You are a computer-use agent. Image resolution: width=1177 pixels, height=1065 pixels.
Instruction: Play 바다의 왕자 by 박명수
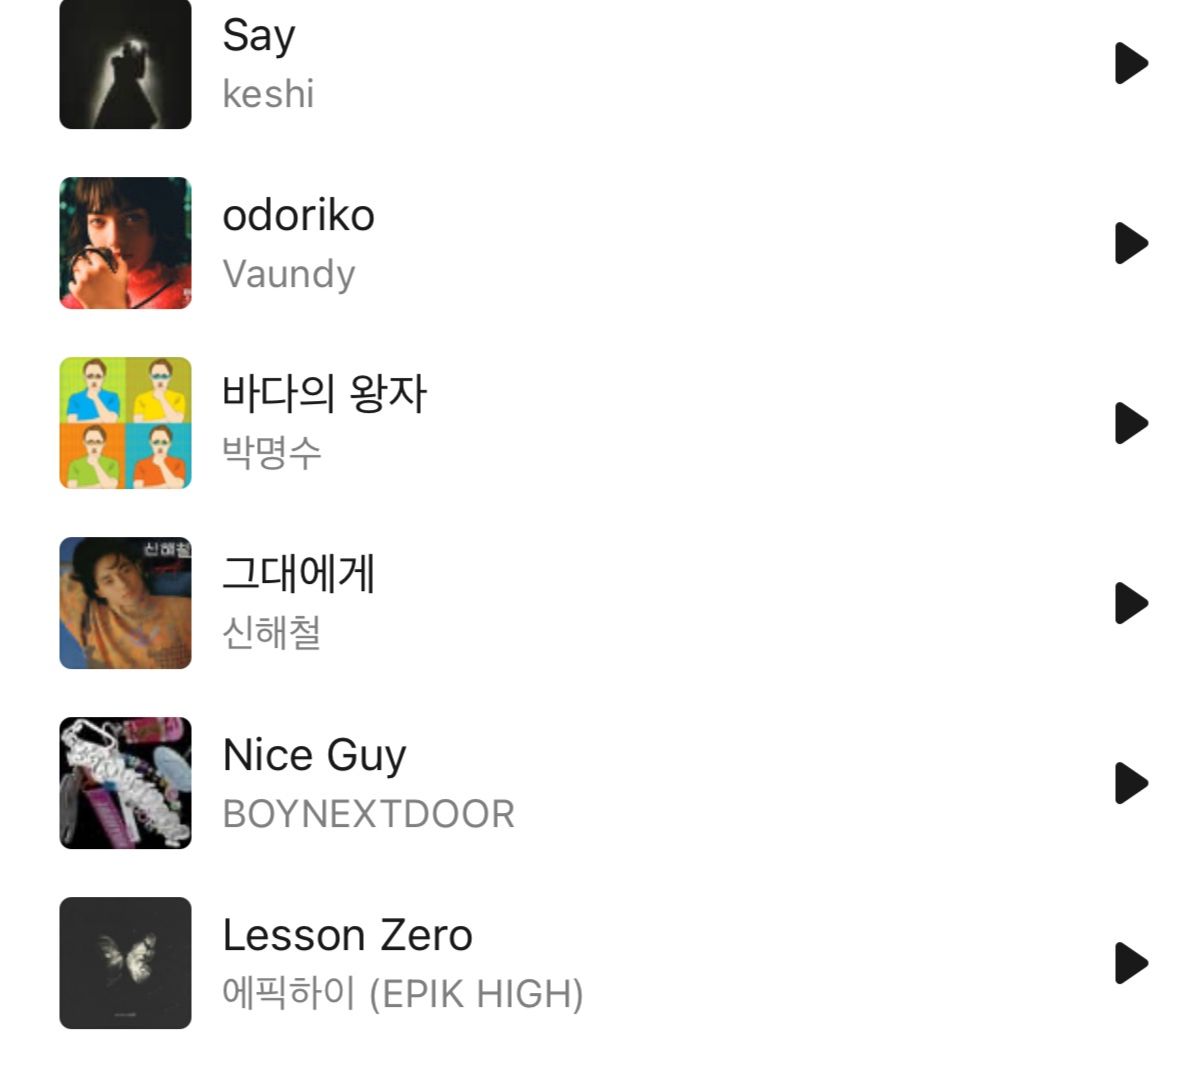[1131, 423]
